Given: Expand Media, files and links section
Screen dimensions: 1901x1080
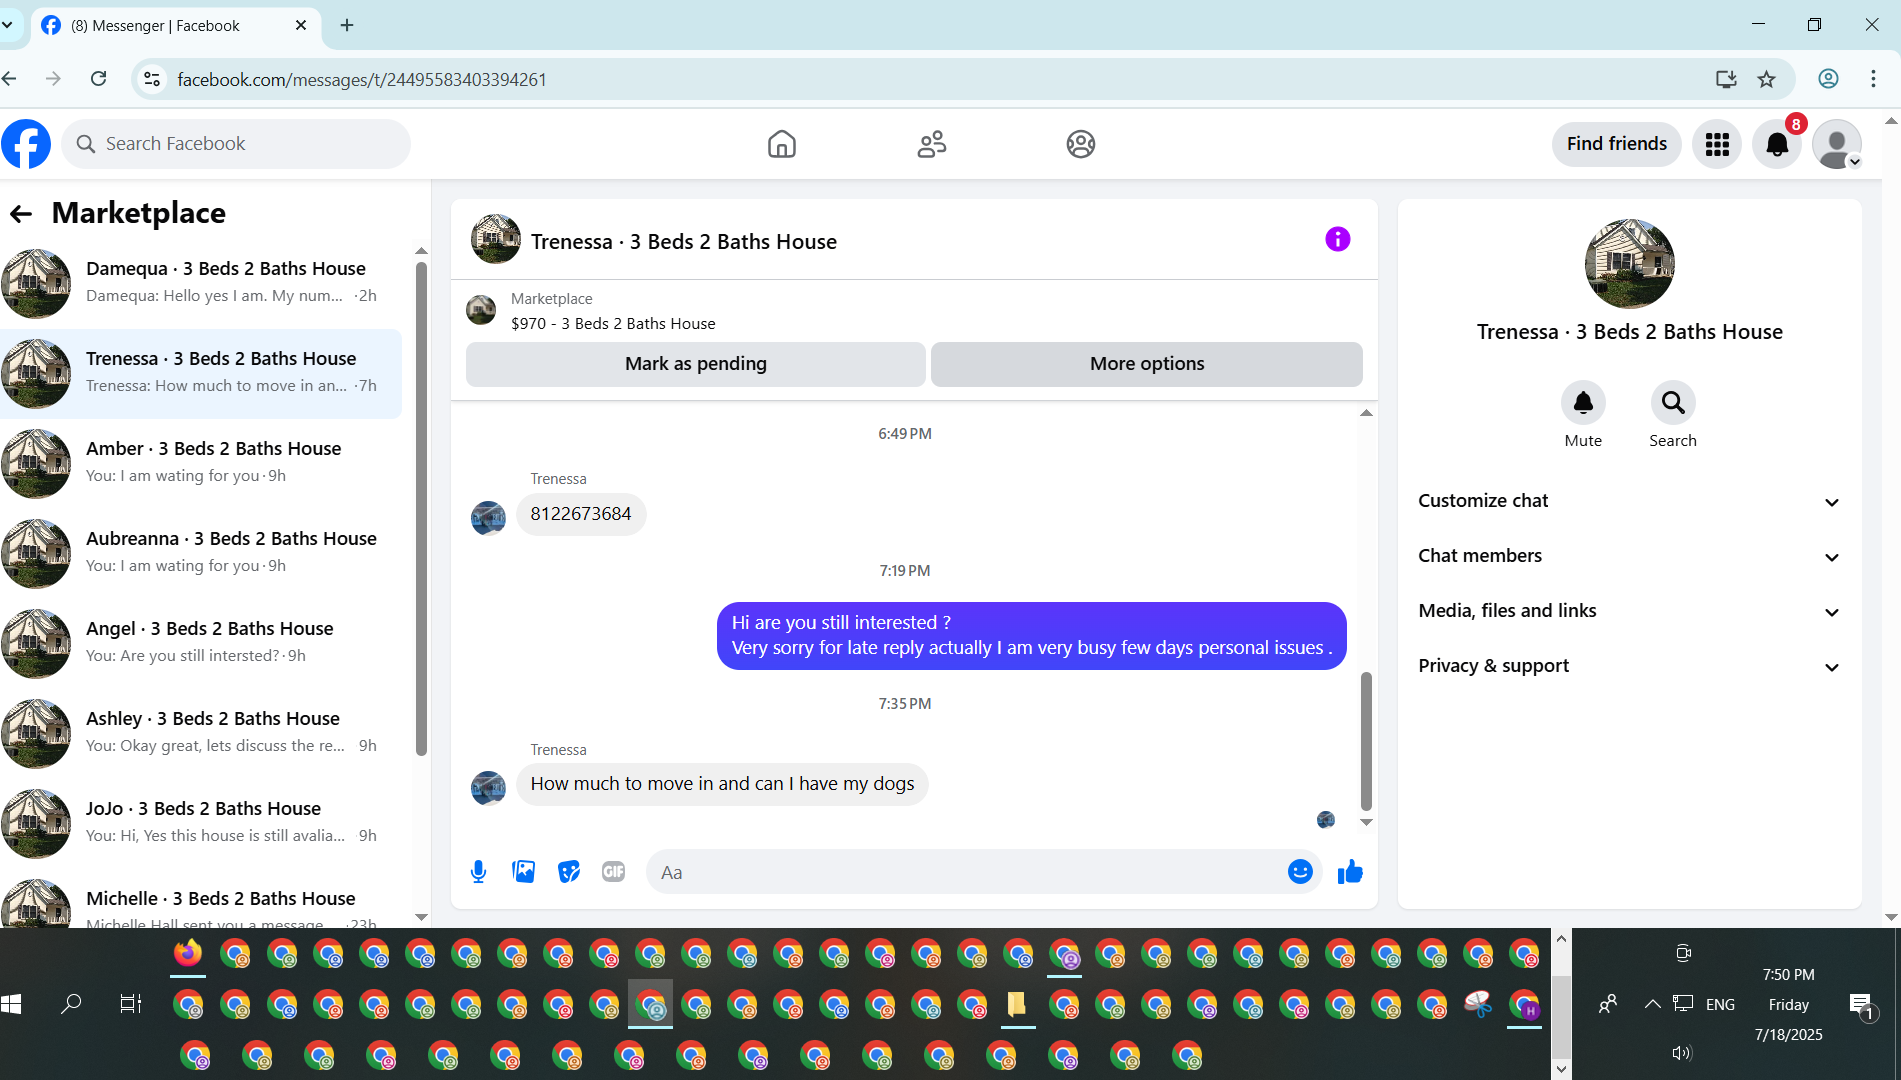Looking at the screenshot, I should (x=1629, y=611).
